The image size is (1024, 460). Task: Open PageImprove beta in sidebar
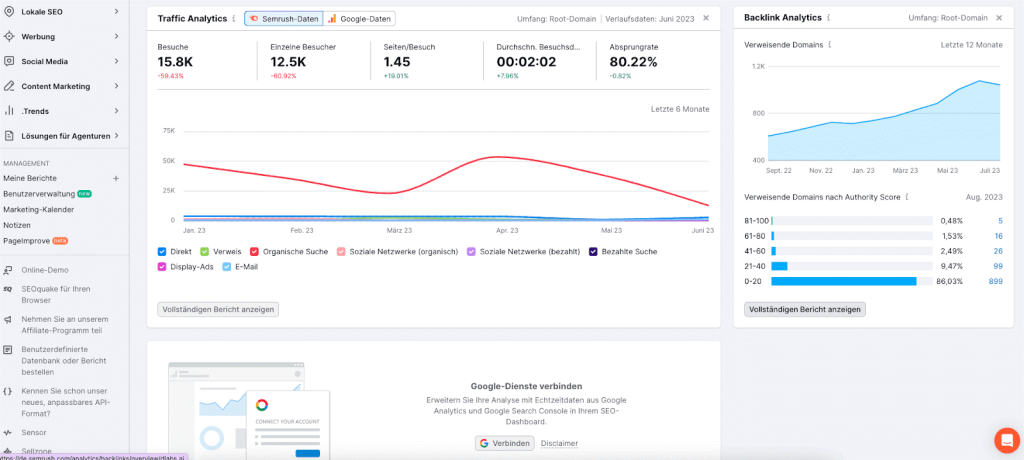click(x=27, y=241)
